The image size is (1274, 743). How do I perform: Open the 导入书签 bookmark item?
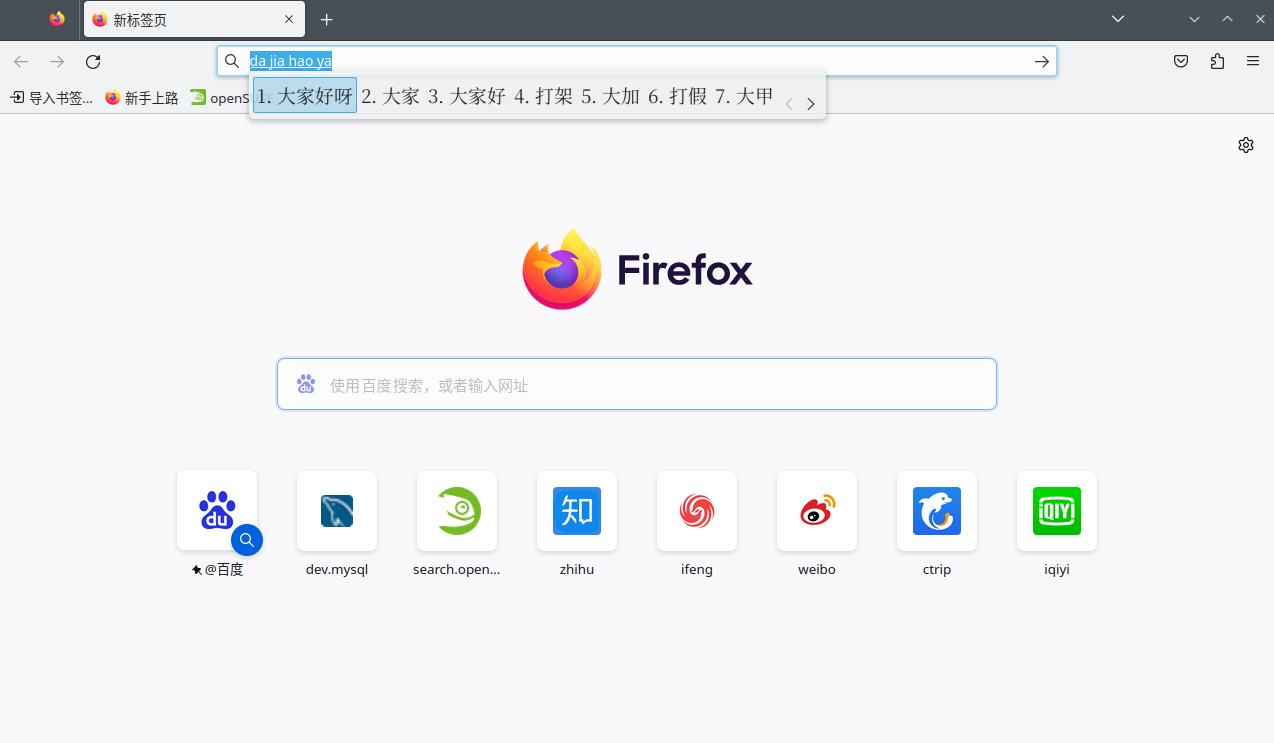[51, 98]
